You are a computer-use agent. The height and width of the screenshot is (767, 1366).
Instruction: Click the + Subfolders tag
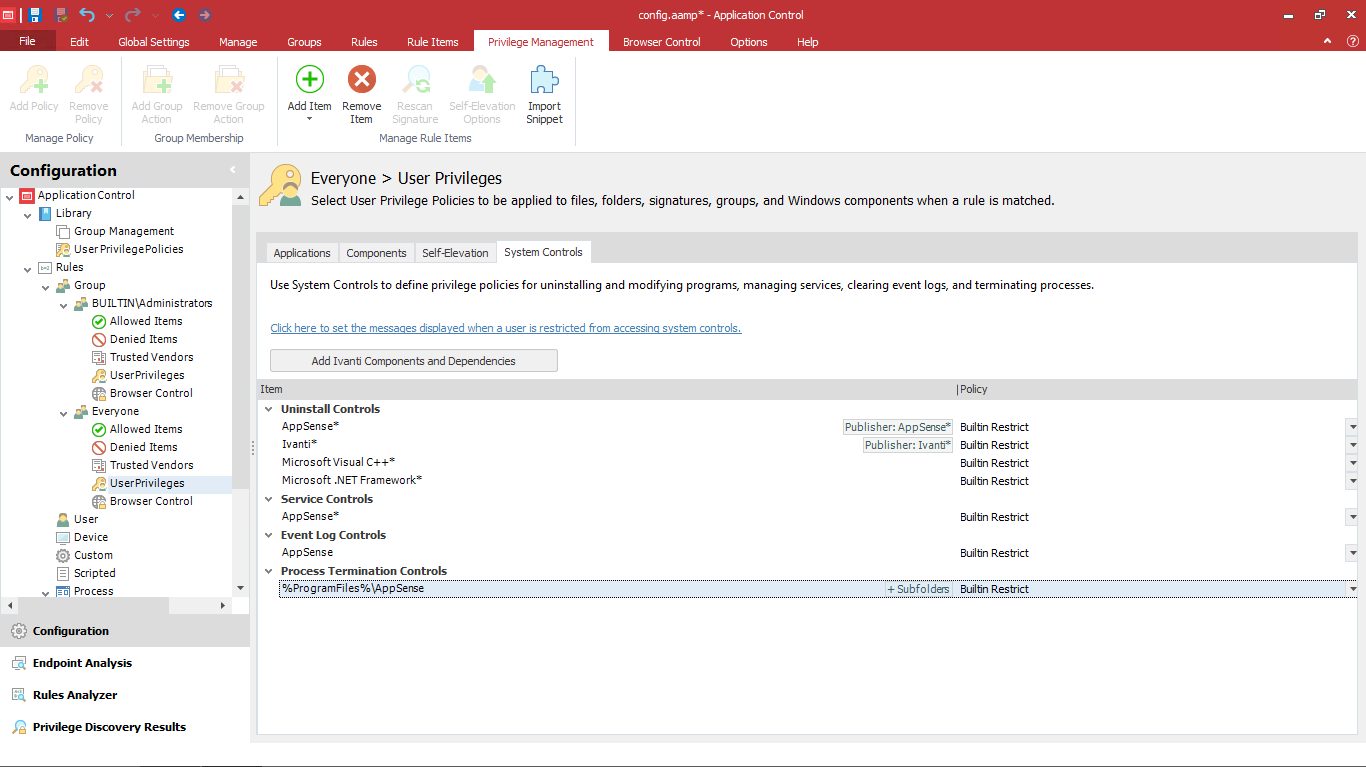click(919, 589)
